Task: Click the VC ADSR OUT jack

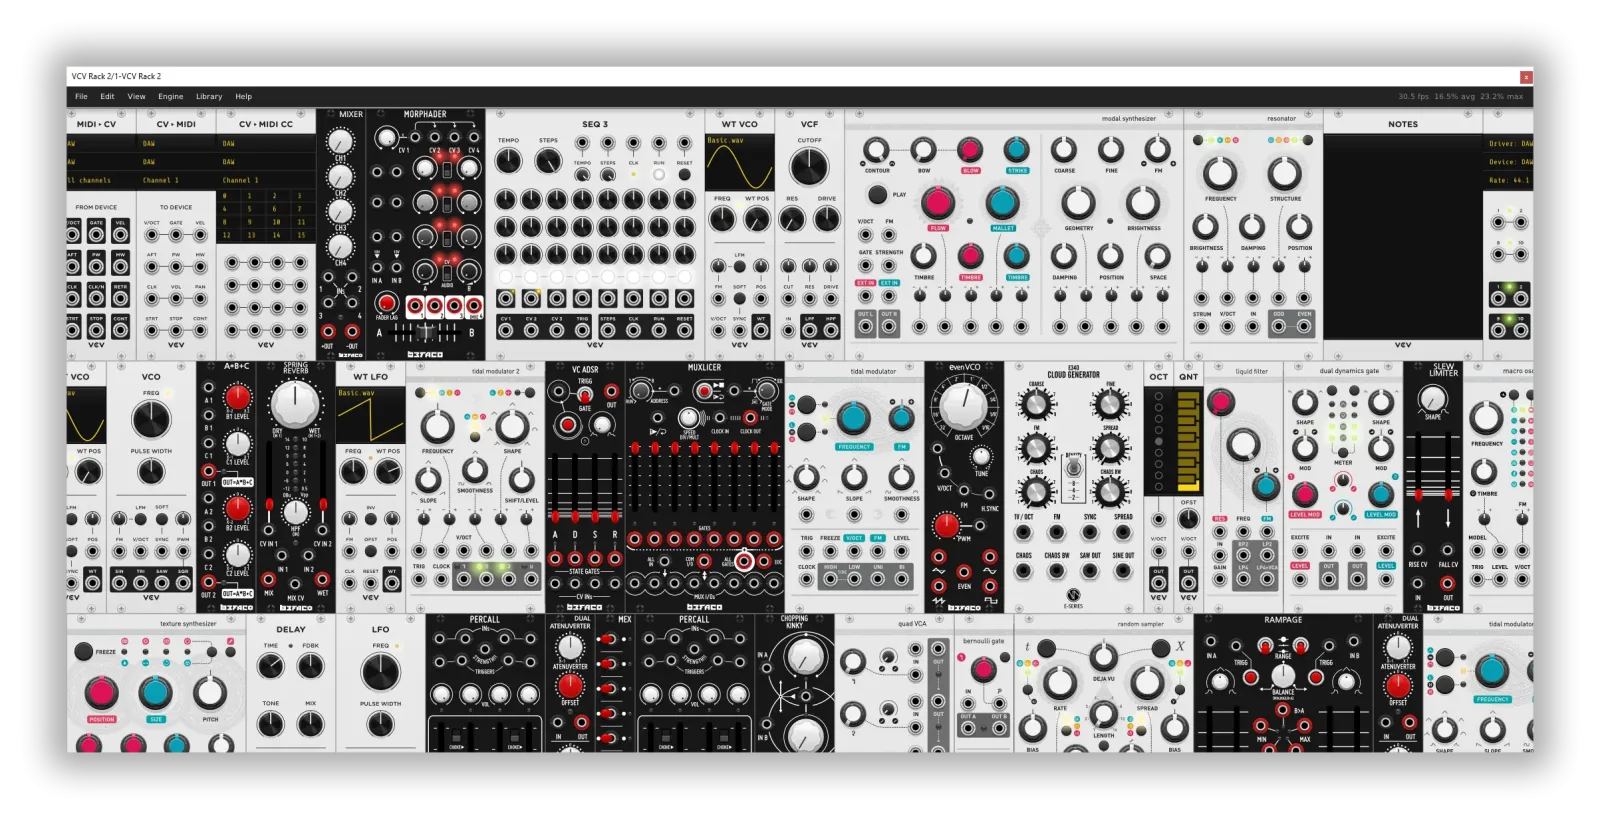Action: coord(611,392)
